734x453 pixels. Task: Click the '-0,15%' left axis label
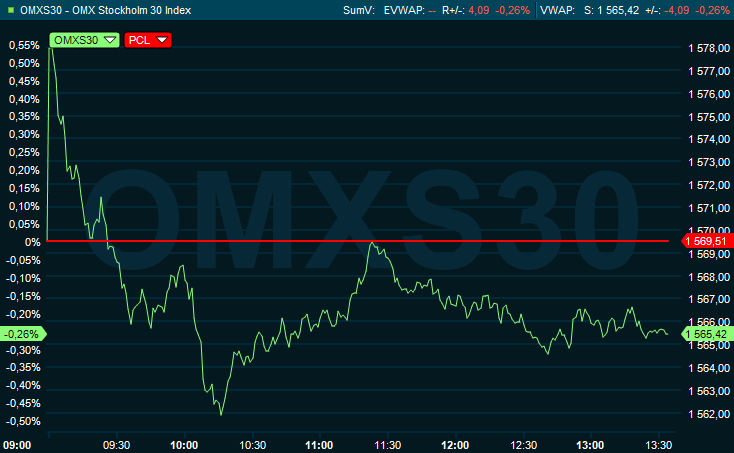tap(23, 297)
